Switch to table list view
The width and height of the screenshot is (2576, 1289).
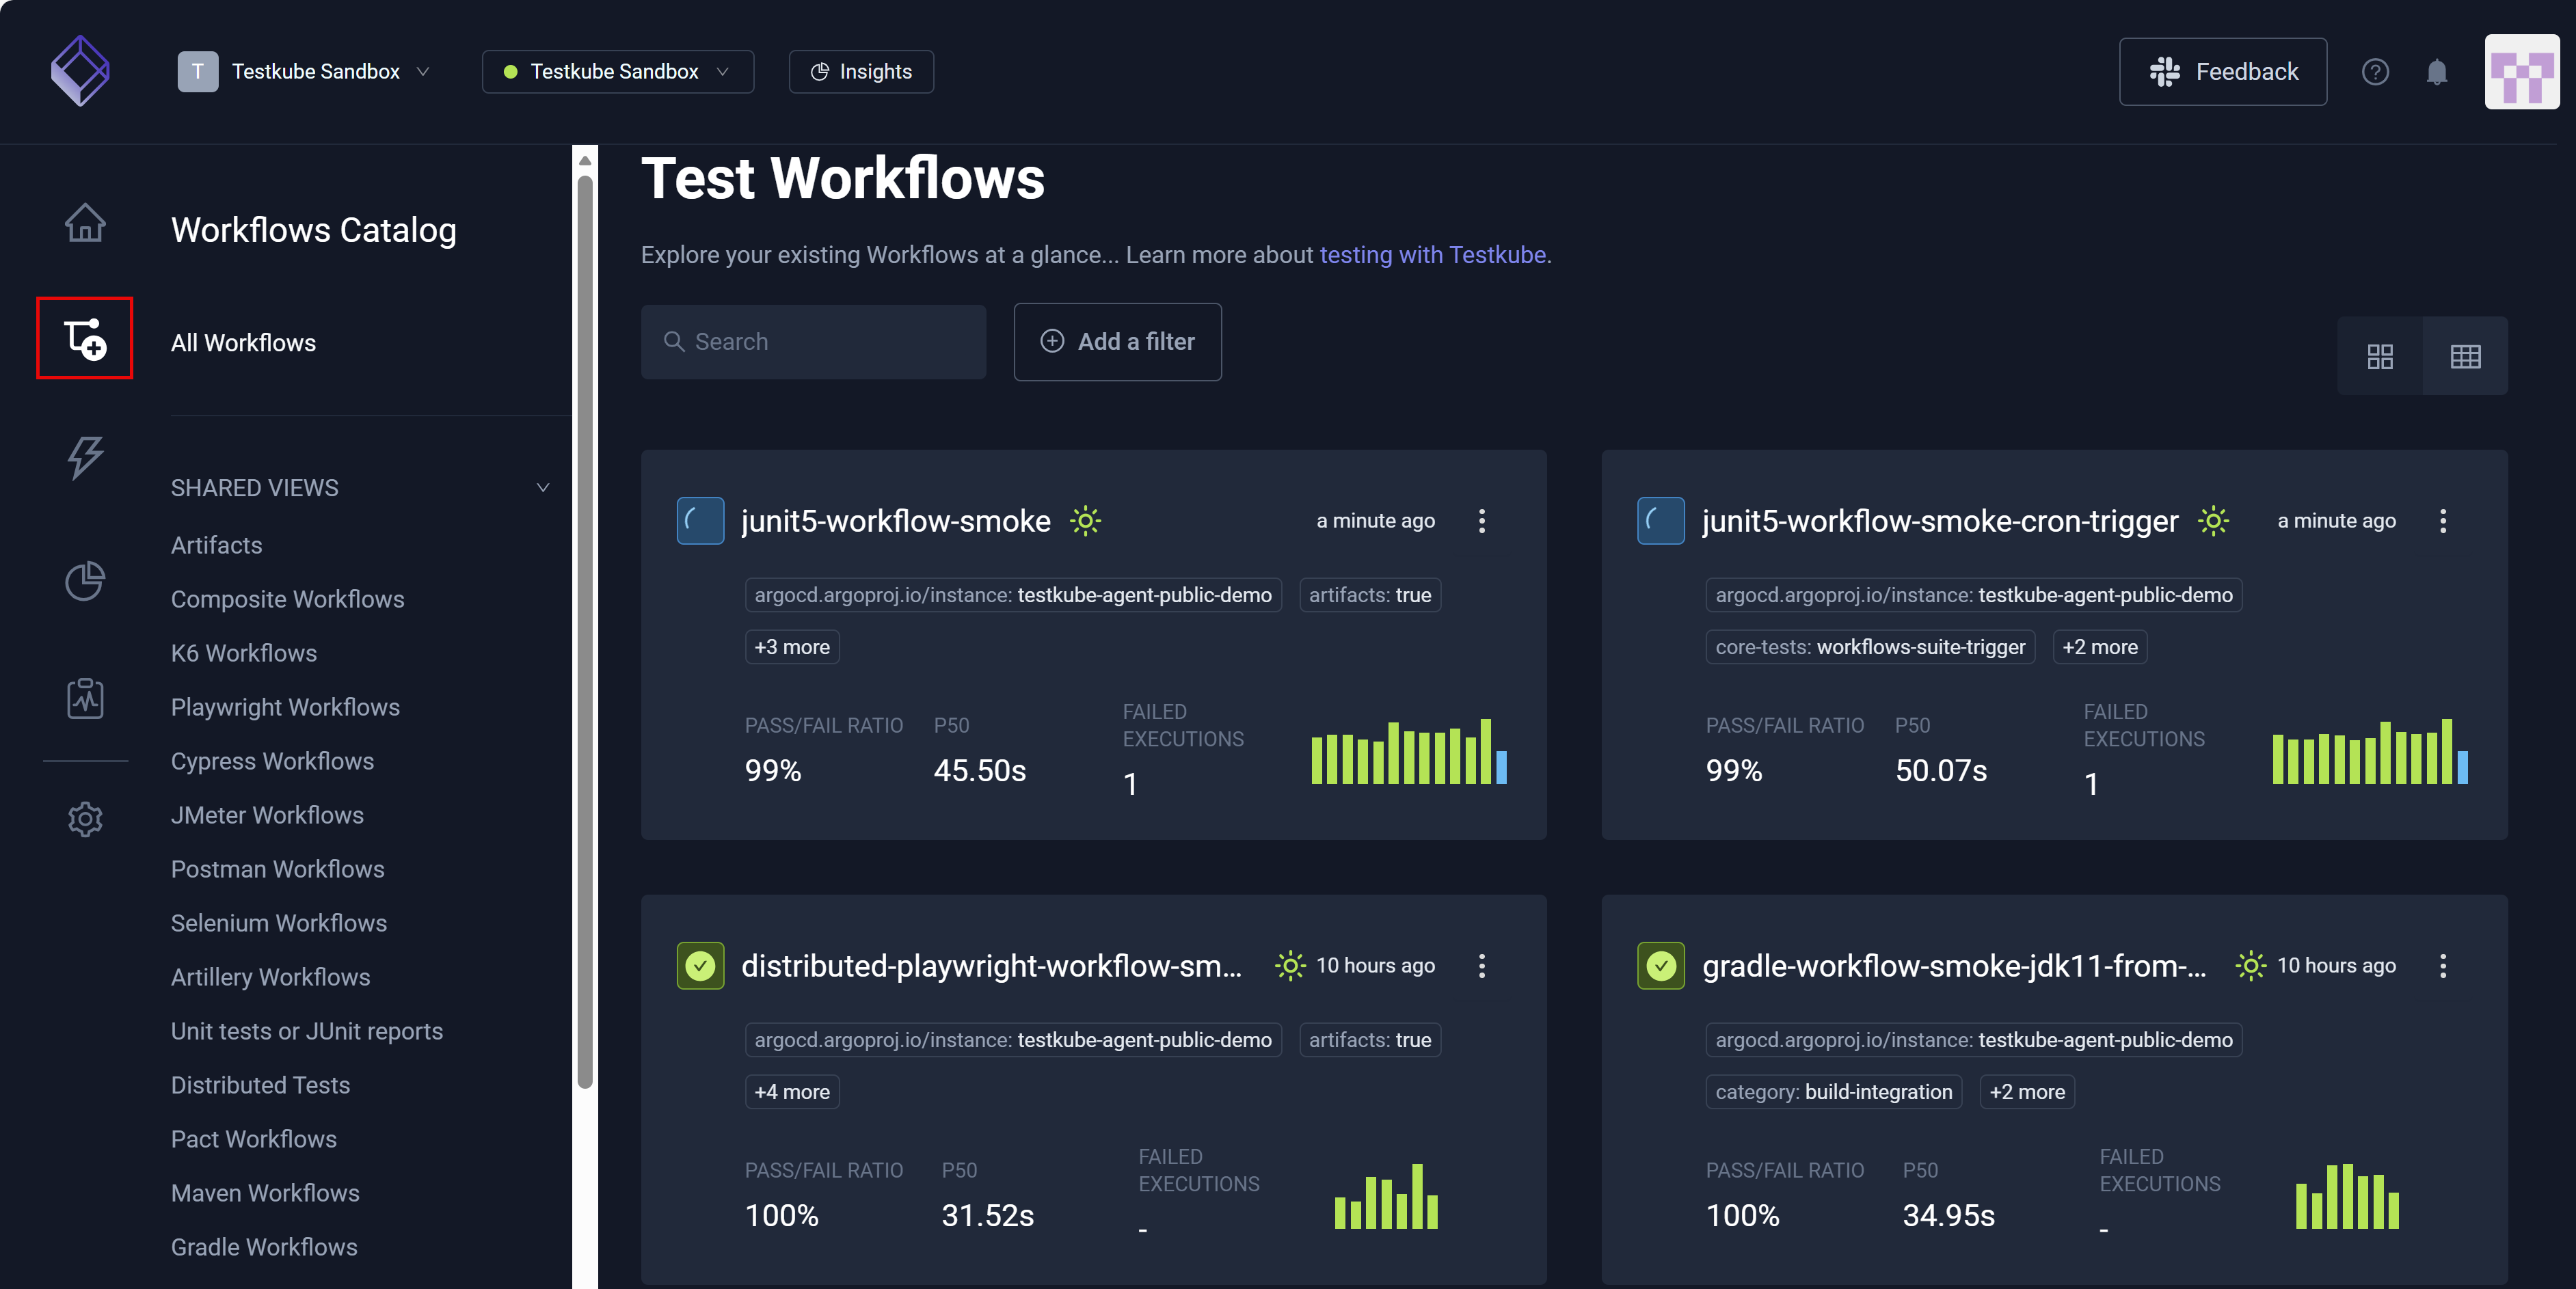pyautogui.click(x=2466, y=355)
